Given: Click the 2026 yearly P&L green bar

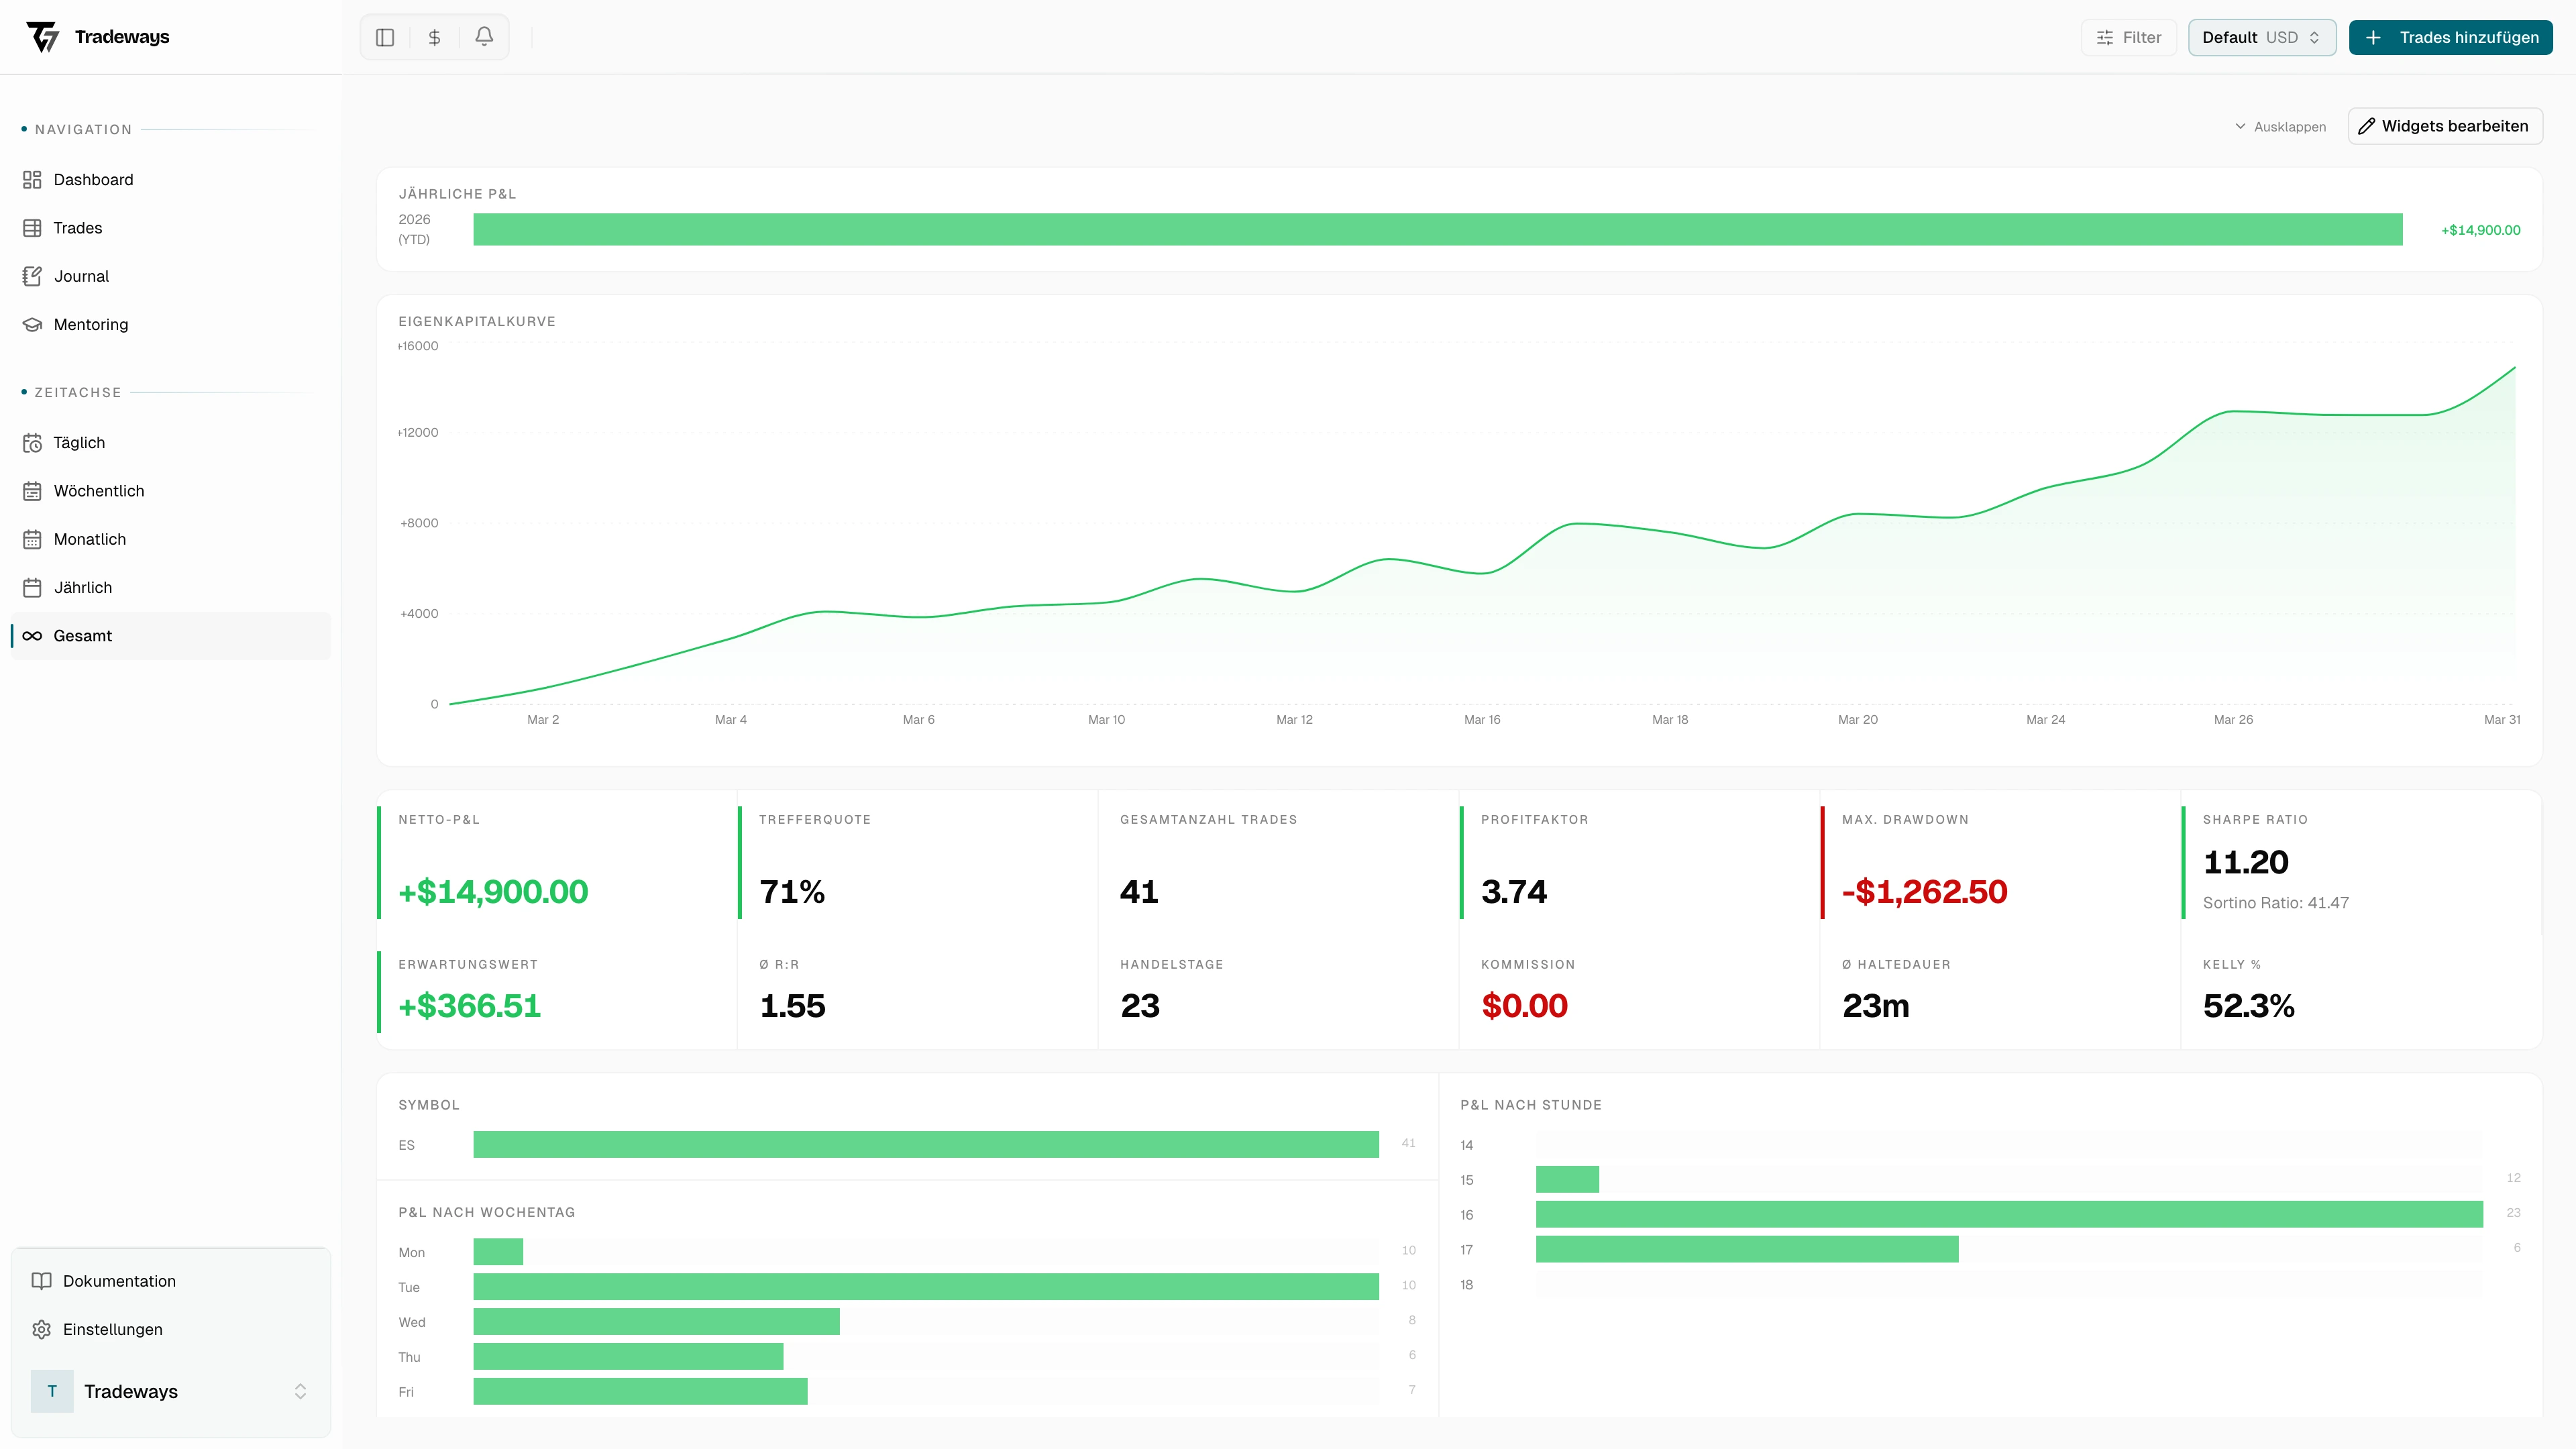Looking at the screenshot, I should coord(1437,229).
